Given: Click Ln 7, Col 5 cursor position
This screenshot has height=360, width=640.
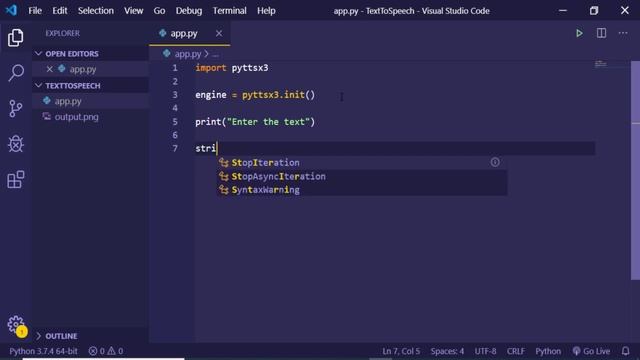Looking at the screenshot, I should coord(401,351).
